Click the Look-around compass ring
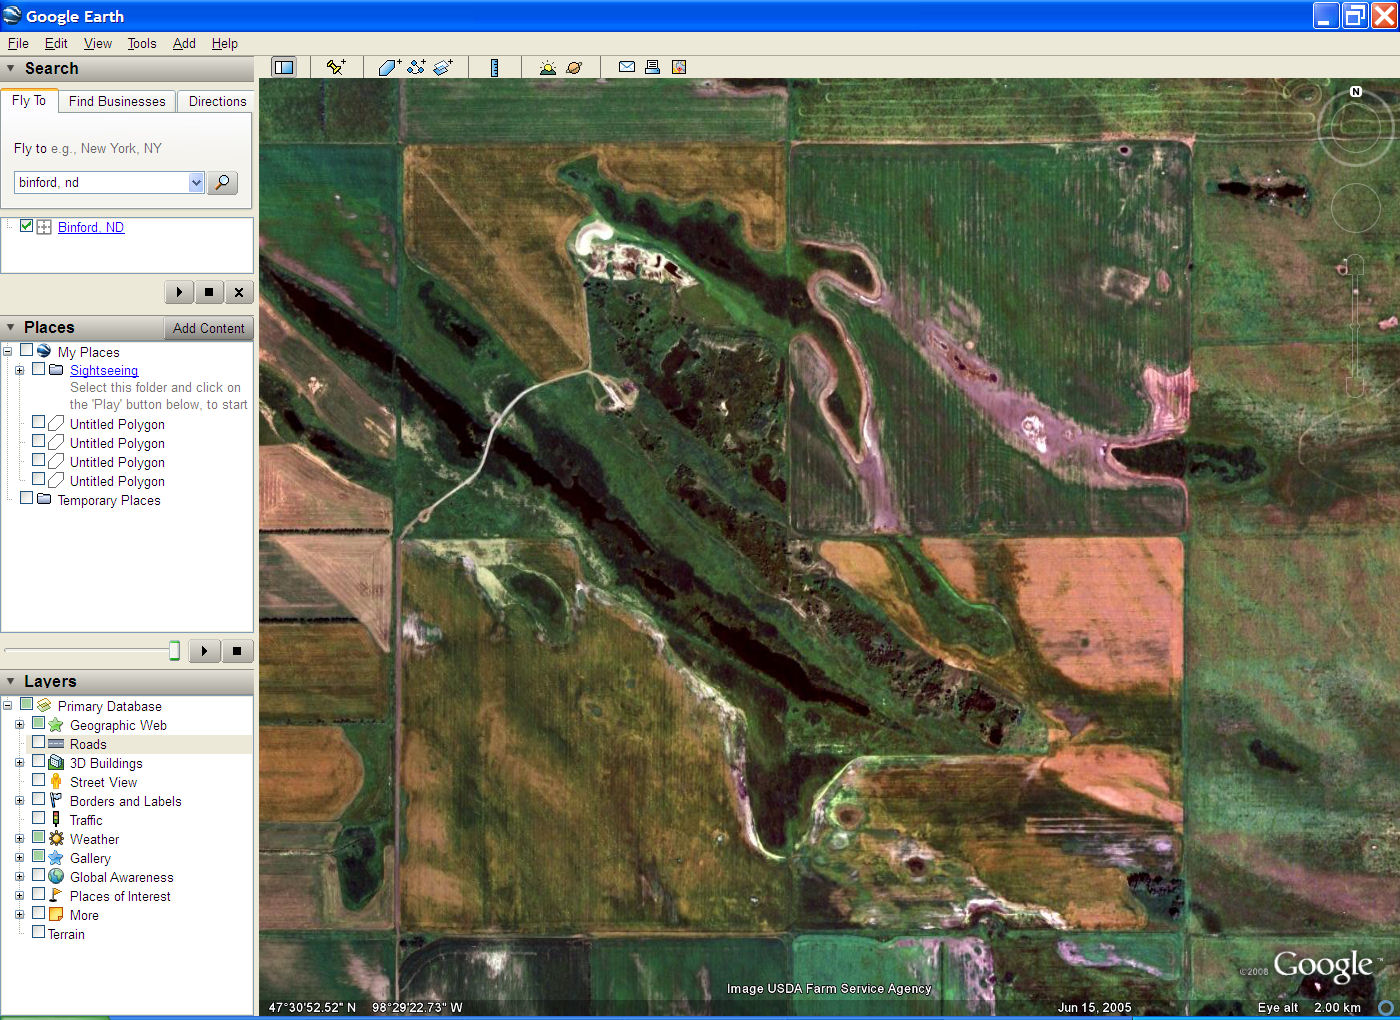1400x1020 pixels. pos(1356,128)
